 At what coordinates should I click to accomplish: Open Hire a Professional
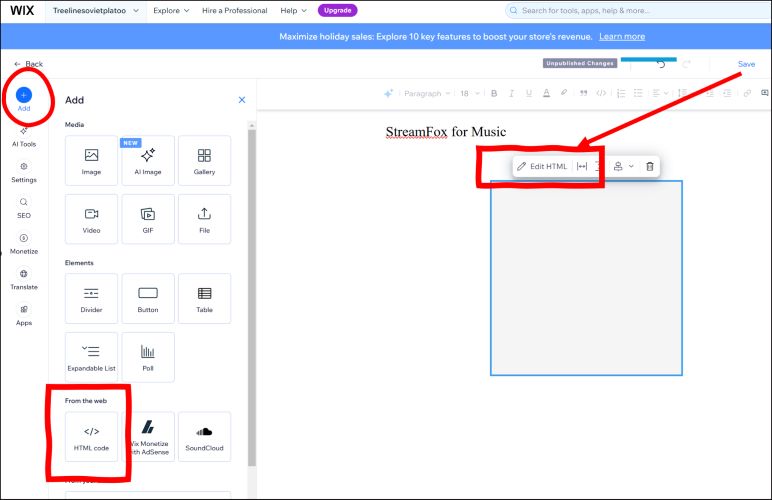[x=234, y=10]
